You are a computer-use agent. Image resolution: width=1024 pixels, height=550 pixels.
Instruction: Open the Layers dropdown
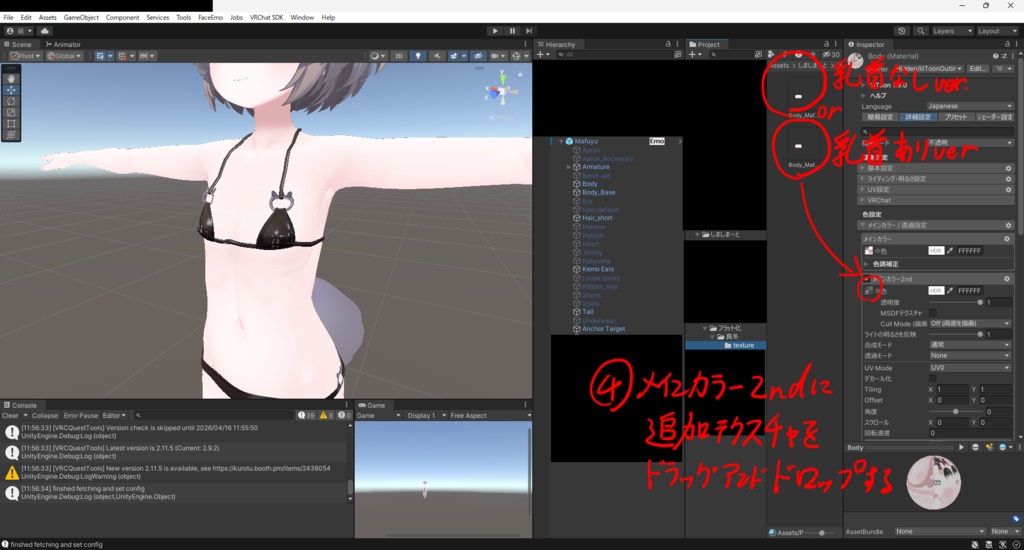952,31
